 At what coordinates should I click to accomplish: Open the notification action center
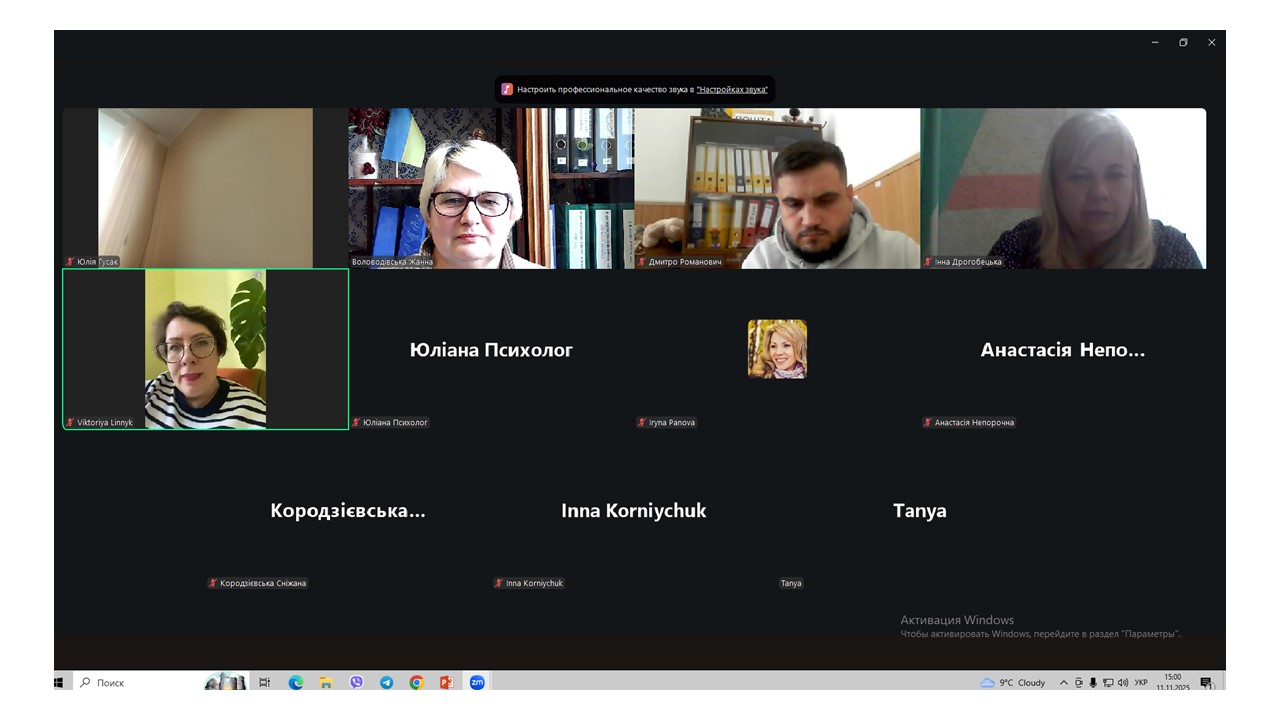[x=1206, y=683]
